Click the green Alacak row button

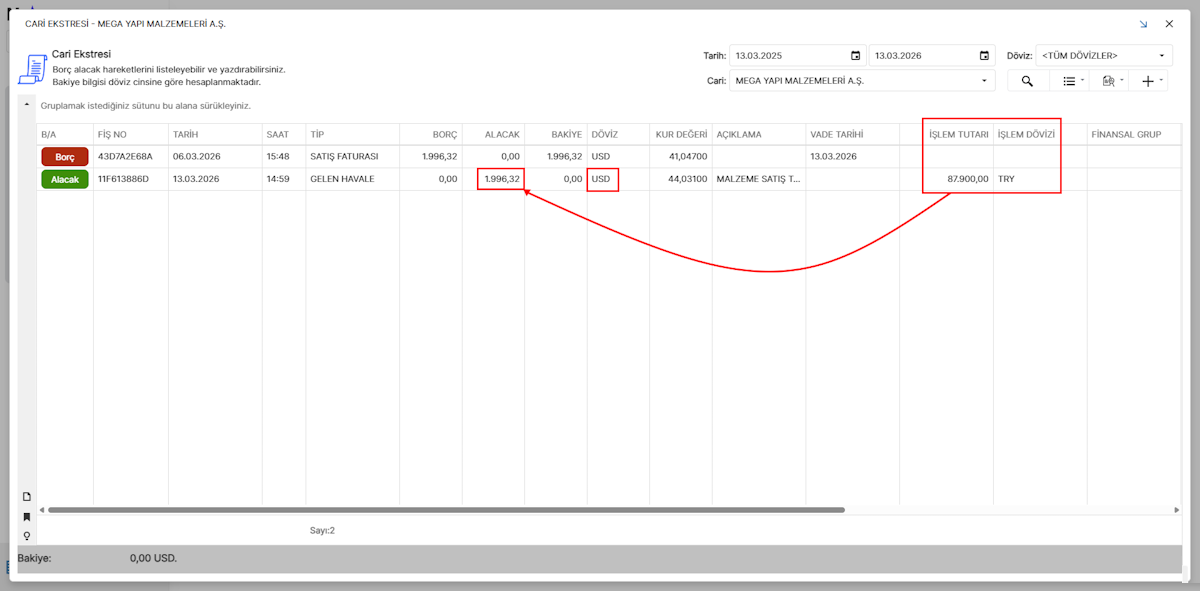click(65, 179)
